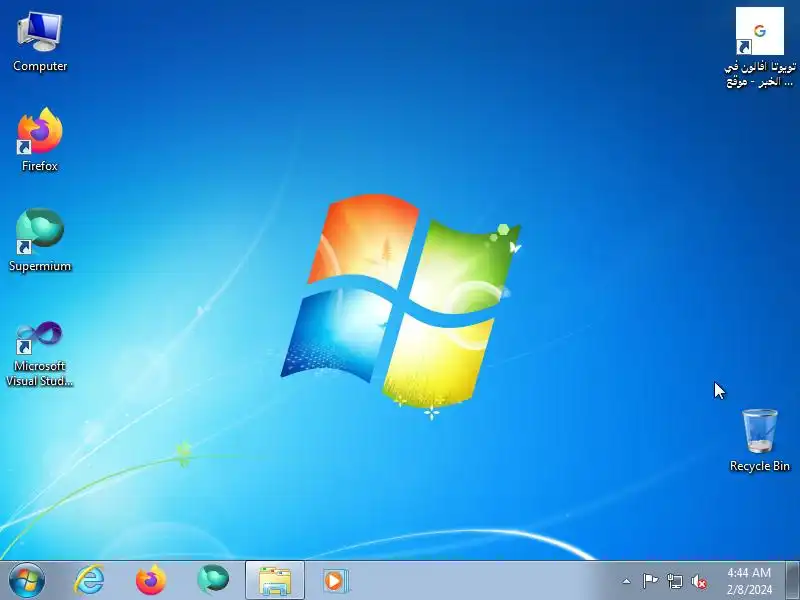Open the clock showing 4:44 AM

pyautogui.click(x=749, y=581)
